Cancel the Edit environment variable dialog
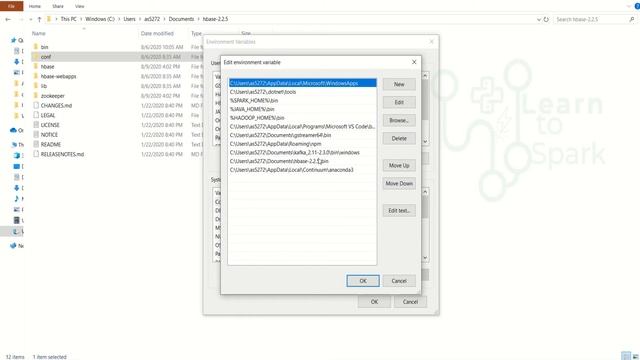 coord(399,281)
